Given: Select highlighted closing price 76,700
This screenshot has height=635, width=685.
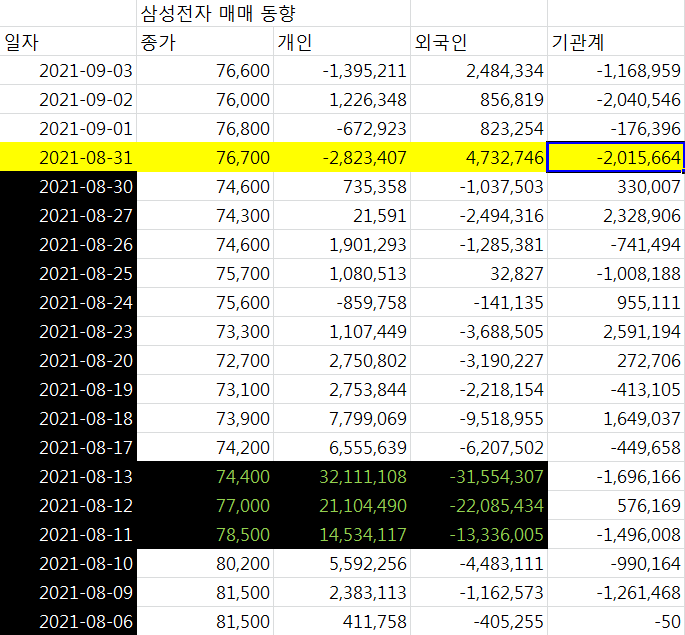Looking at the screenshot, I should click(x=205, y=157).
